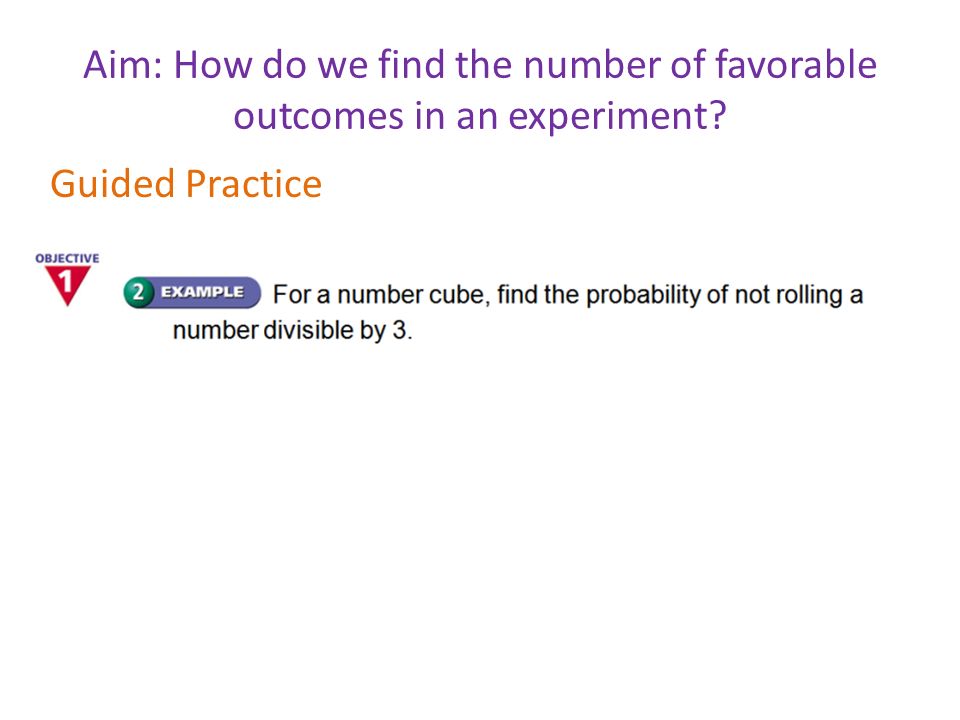Select the purple EXAMPLE badge label
The height and width of the screenshot is (720, 960).
tap(202, 292)
